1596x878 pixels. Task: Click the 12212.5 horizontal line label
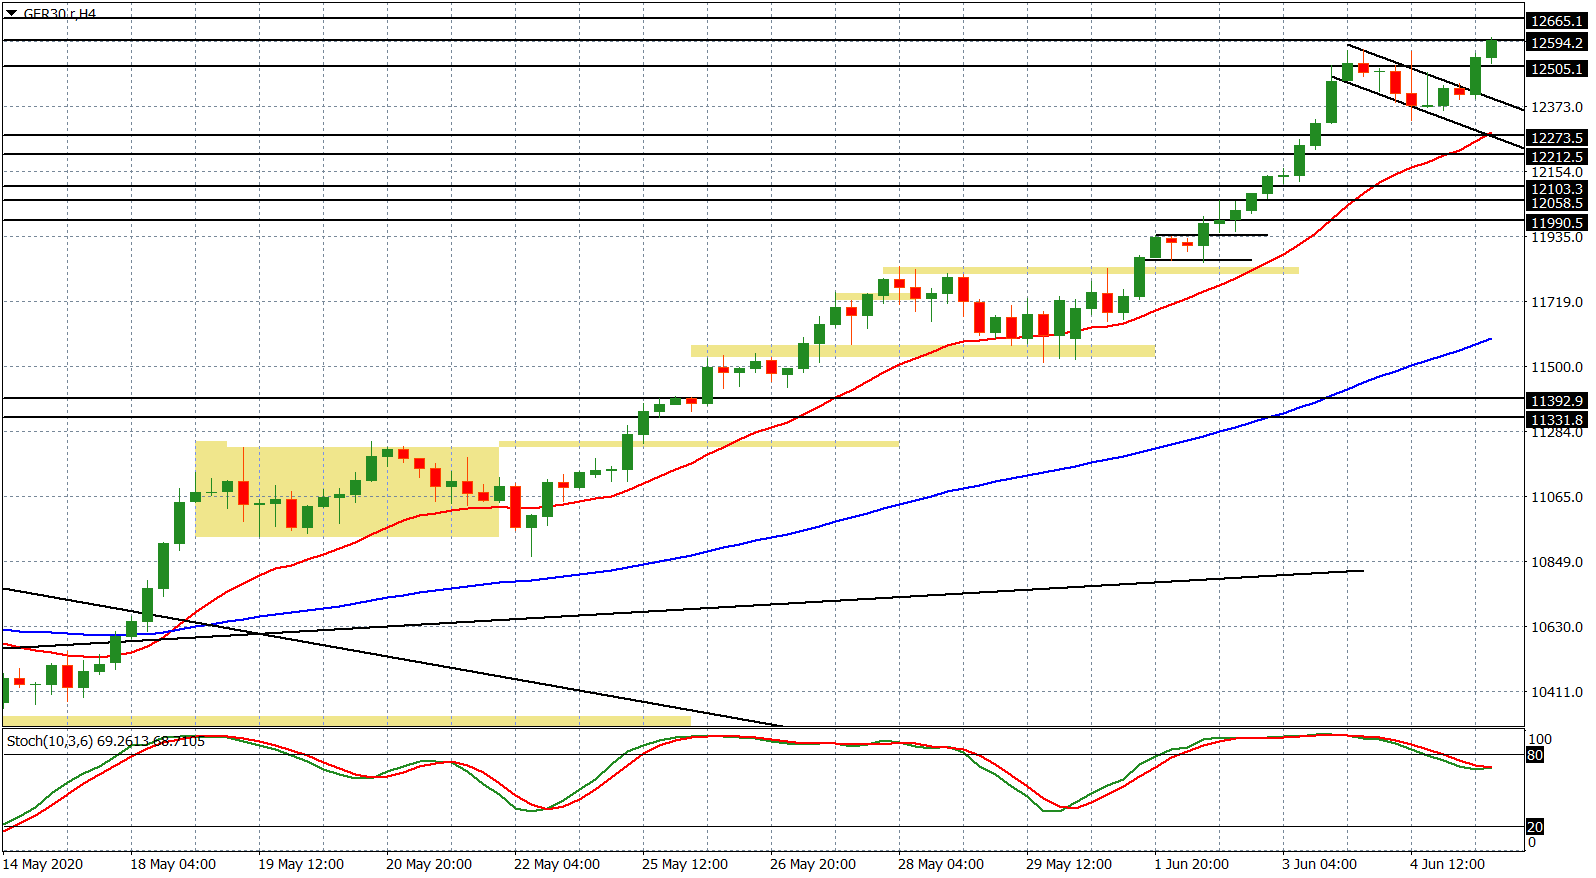pos(1557,157)
